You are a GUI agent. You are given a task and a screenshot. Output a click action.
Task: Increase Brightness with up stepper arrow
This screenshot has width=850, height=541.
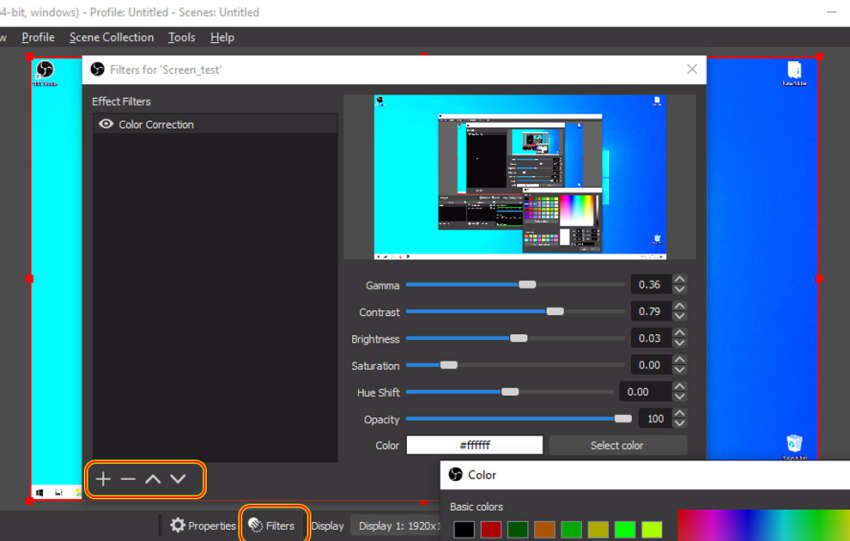point(679,333)
